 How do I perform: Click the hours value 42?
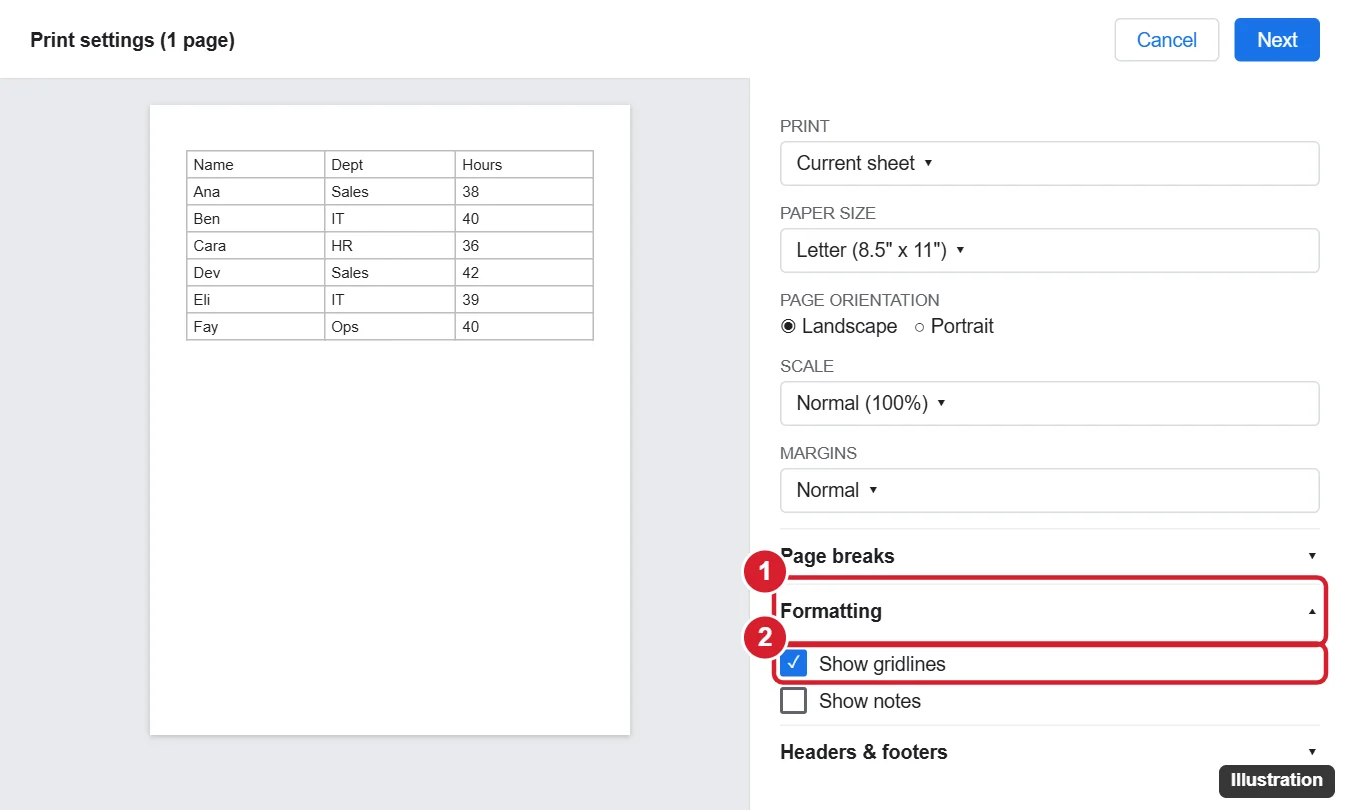[524, 273]
